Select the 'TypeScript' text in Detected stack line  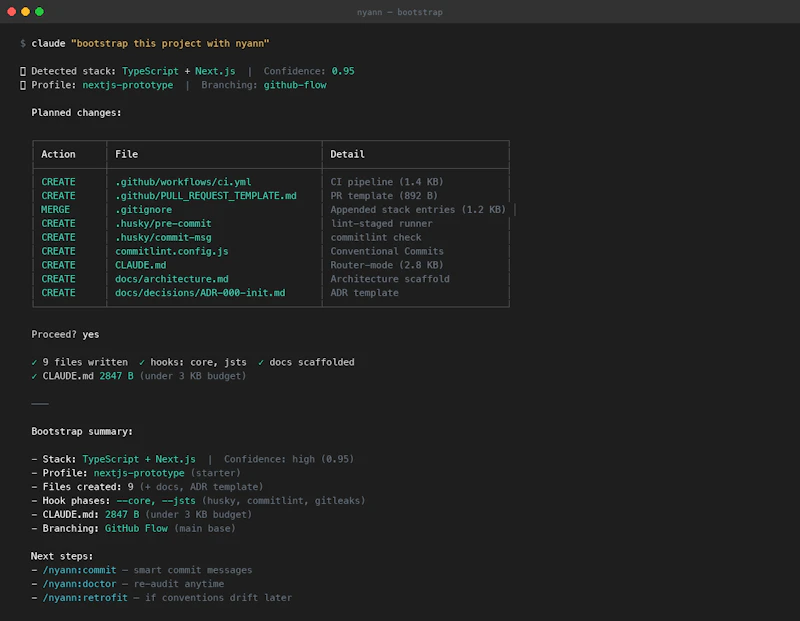pyautogui.click(x=150, y=71)
